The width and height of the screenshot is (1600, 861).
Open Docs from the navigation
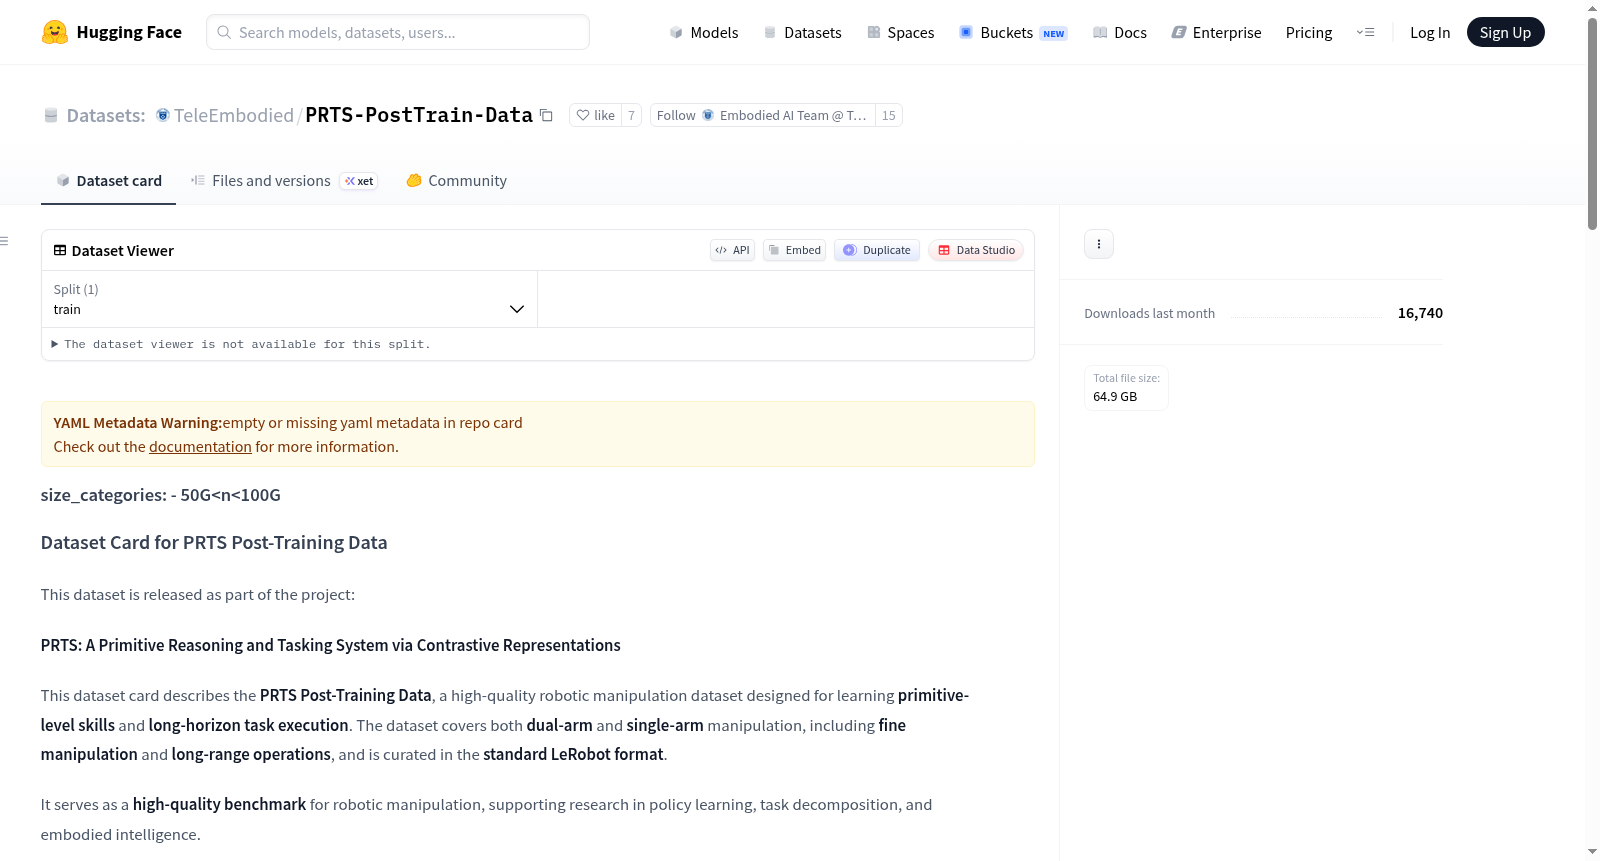(x=1120, y=32)
